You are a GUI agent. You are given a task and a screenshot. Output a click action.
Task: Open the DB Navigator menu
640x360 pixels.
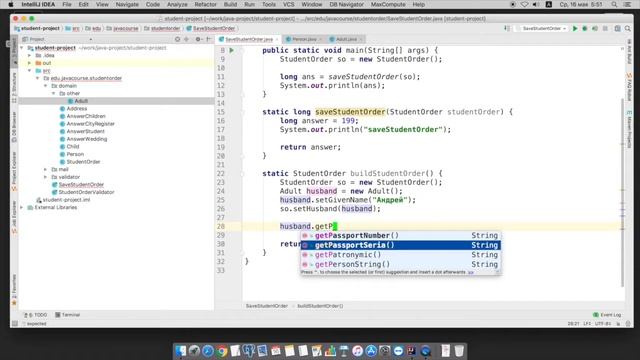[x=347, y=4]
